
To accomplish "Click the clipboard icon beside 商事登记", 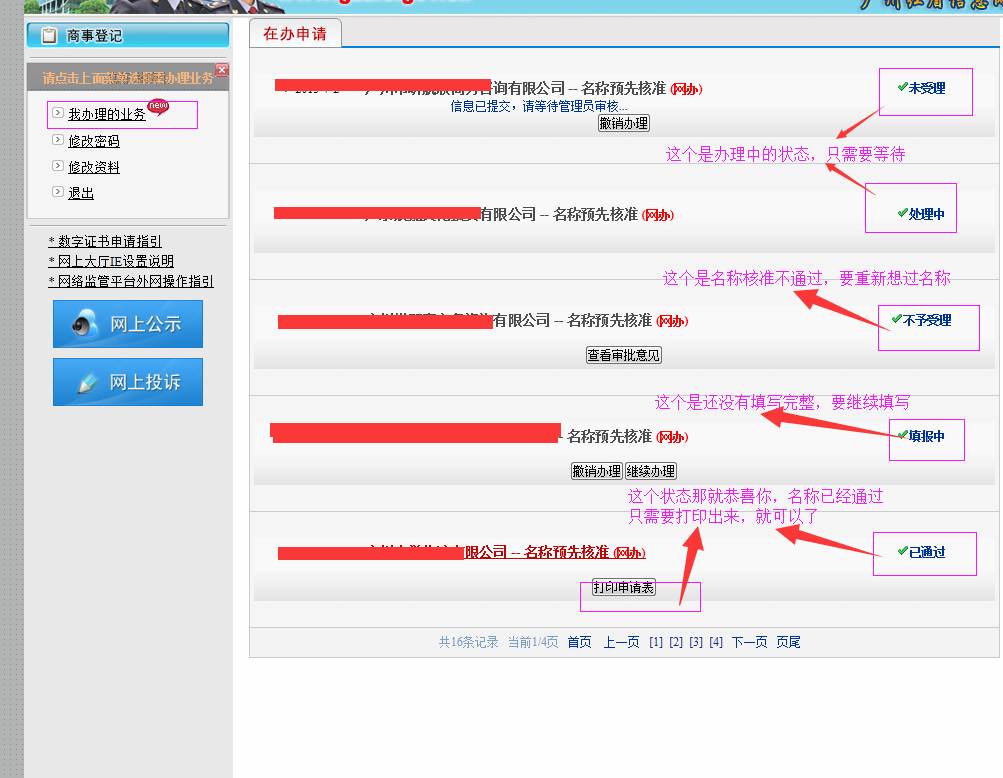I will [x=48, y=36].
